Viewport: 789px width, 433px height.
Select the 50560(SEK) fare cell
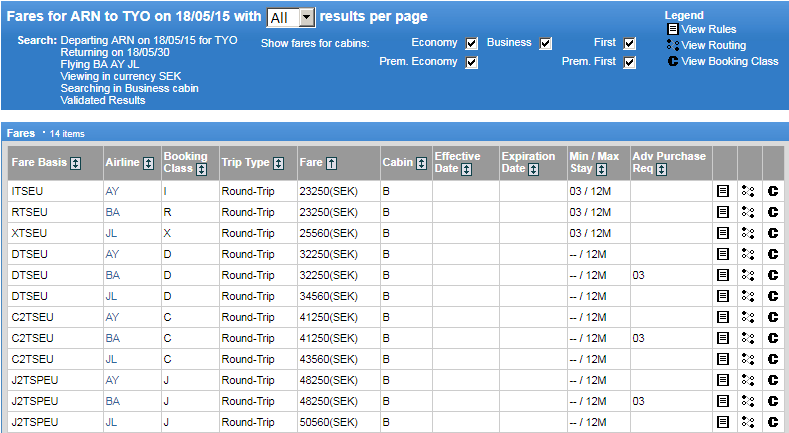point(326,422)
